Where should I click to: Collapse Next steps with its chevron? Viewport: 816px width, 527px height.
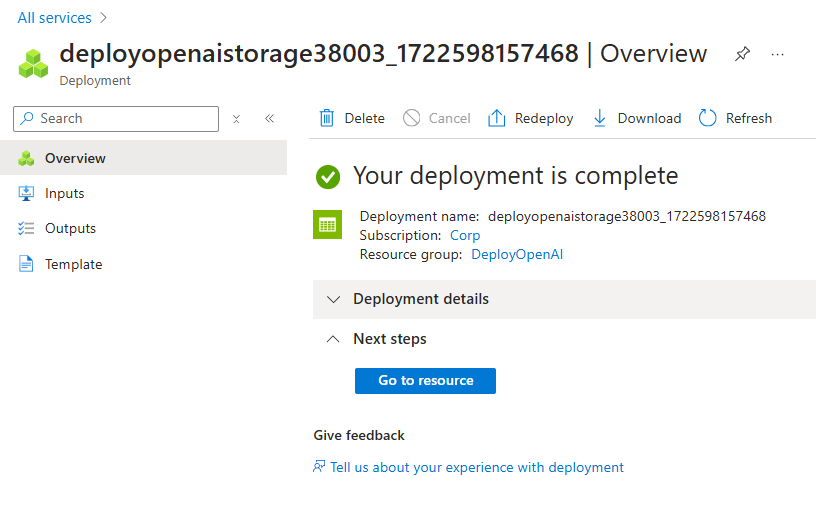tap(333, 339)
